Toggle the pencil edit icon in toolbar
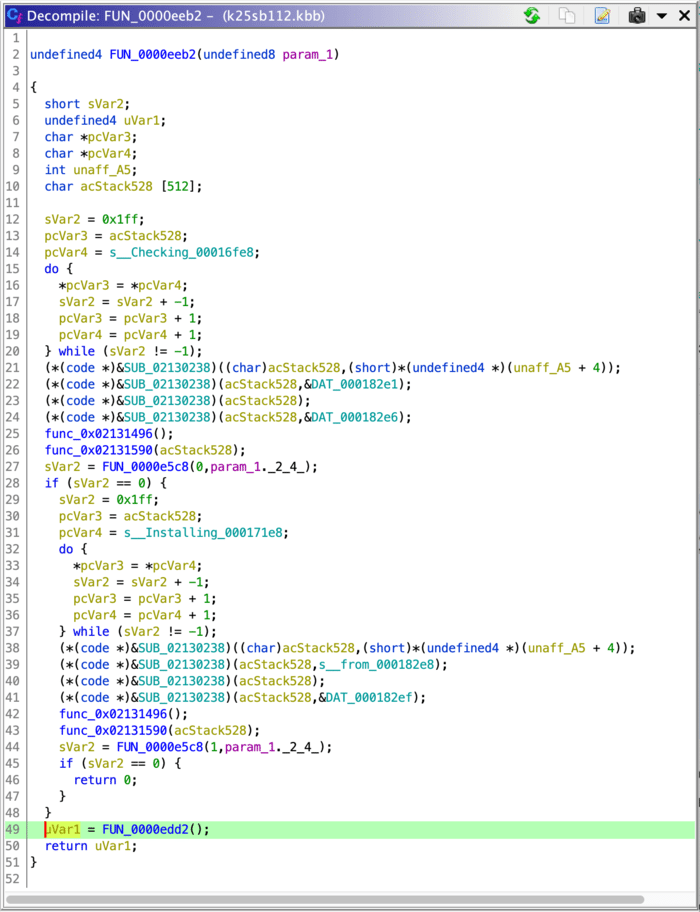This screenshot has height=912, width=700. click(x=602, y=16)
